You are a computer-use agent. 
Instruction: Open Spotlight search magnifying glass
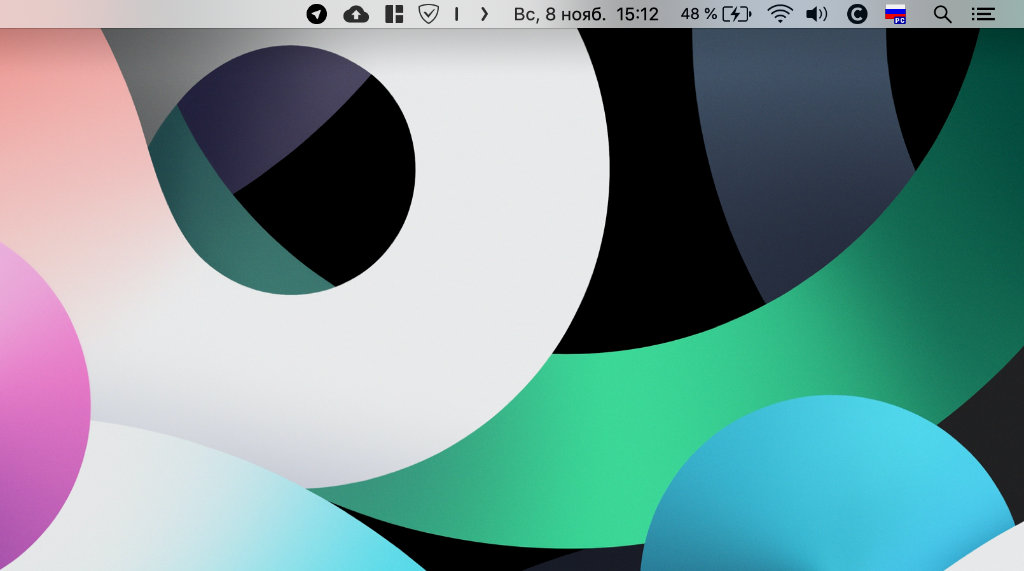pyautogui.click(x=942, y=14)
